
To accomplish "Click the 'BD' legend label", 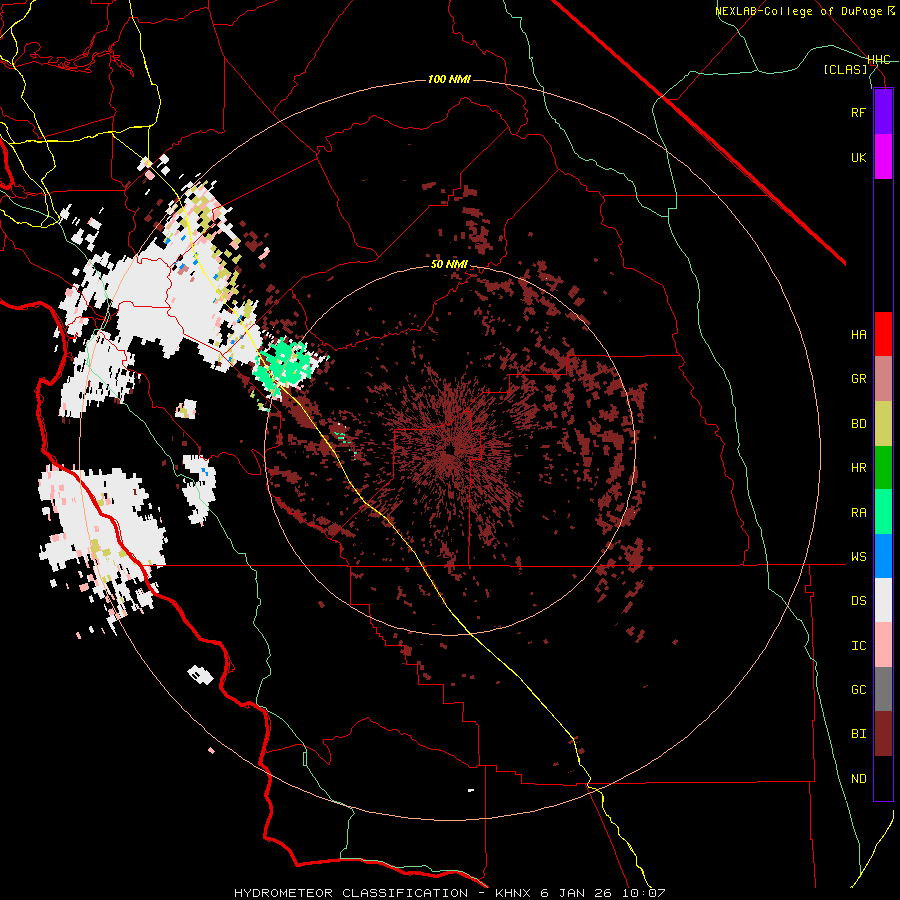I will tap(858, 424).
